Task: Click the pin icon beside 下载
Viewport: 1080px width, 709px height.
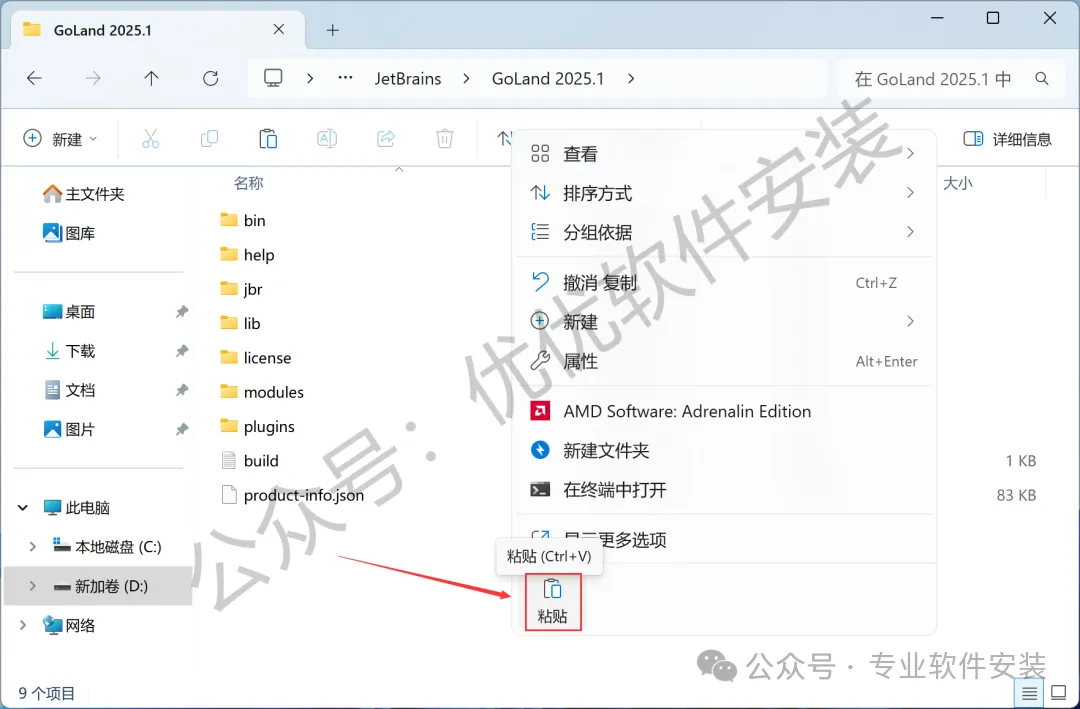Action: click(x=182, y=351)
